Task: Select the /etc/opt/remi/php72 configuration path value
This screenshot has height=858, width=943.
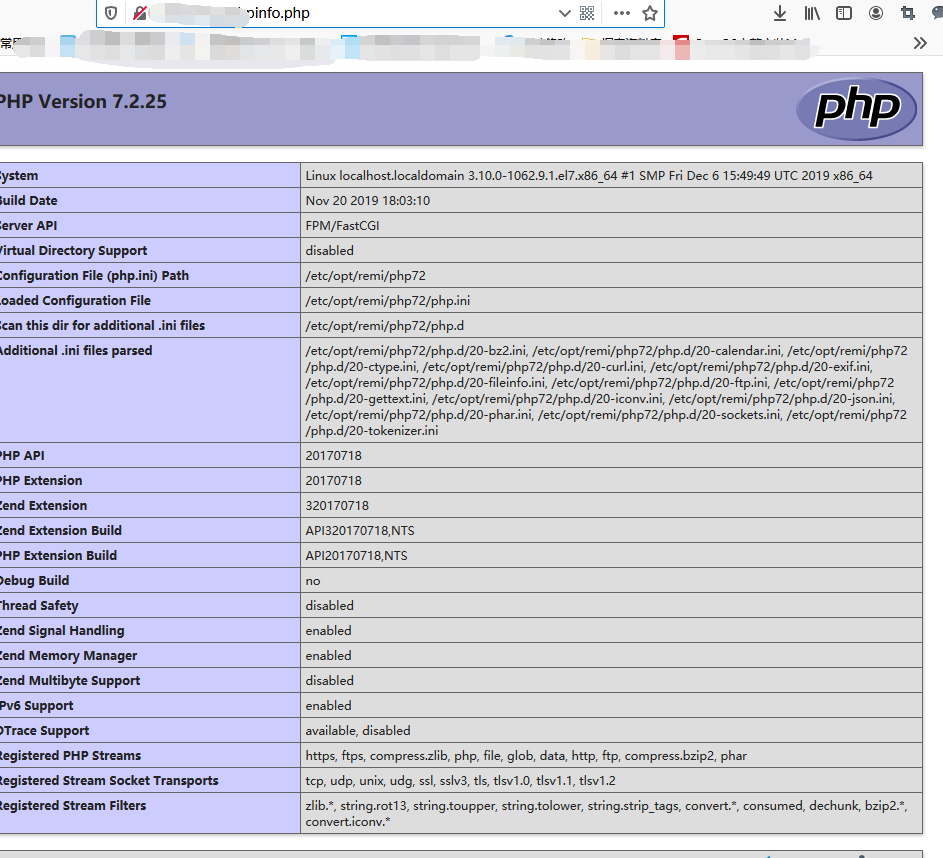Action: (x=365, y=276)
